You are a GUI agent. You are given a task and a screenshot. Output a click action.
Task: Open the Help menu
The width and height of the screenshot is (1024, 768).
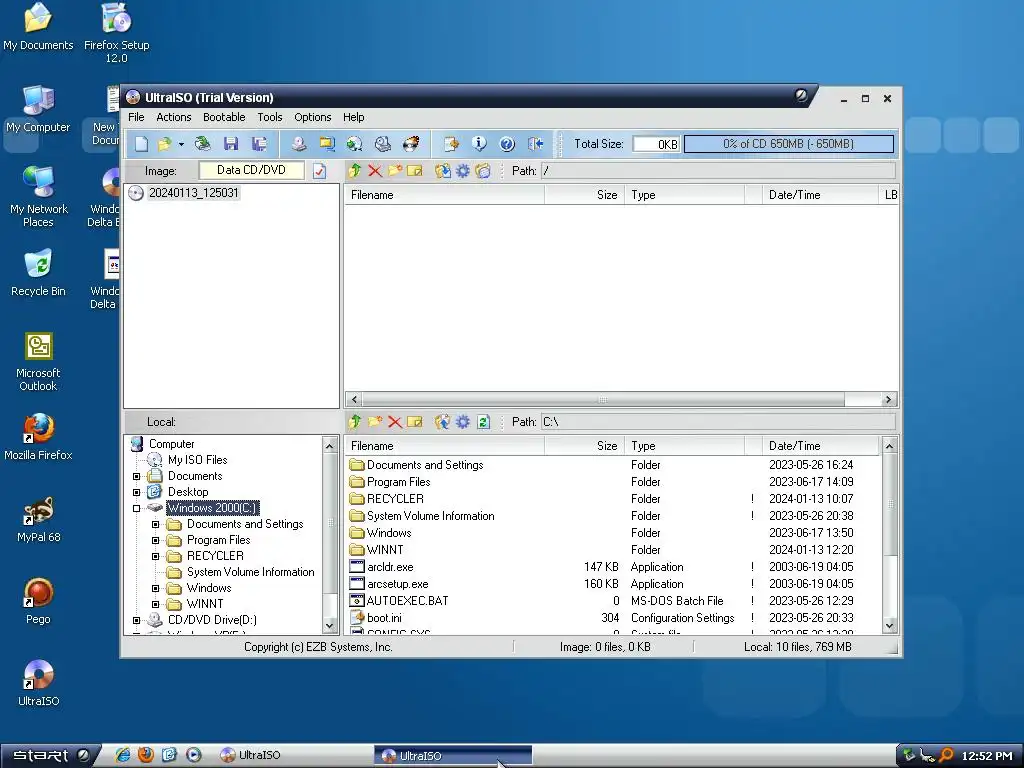click(x=353, y=117)
